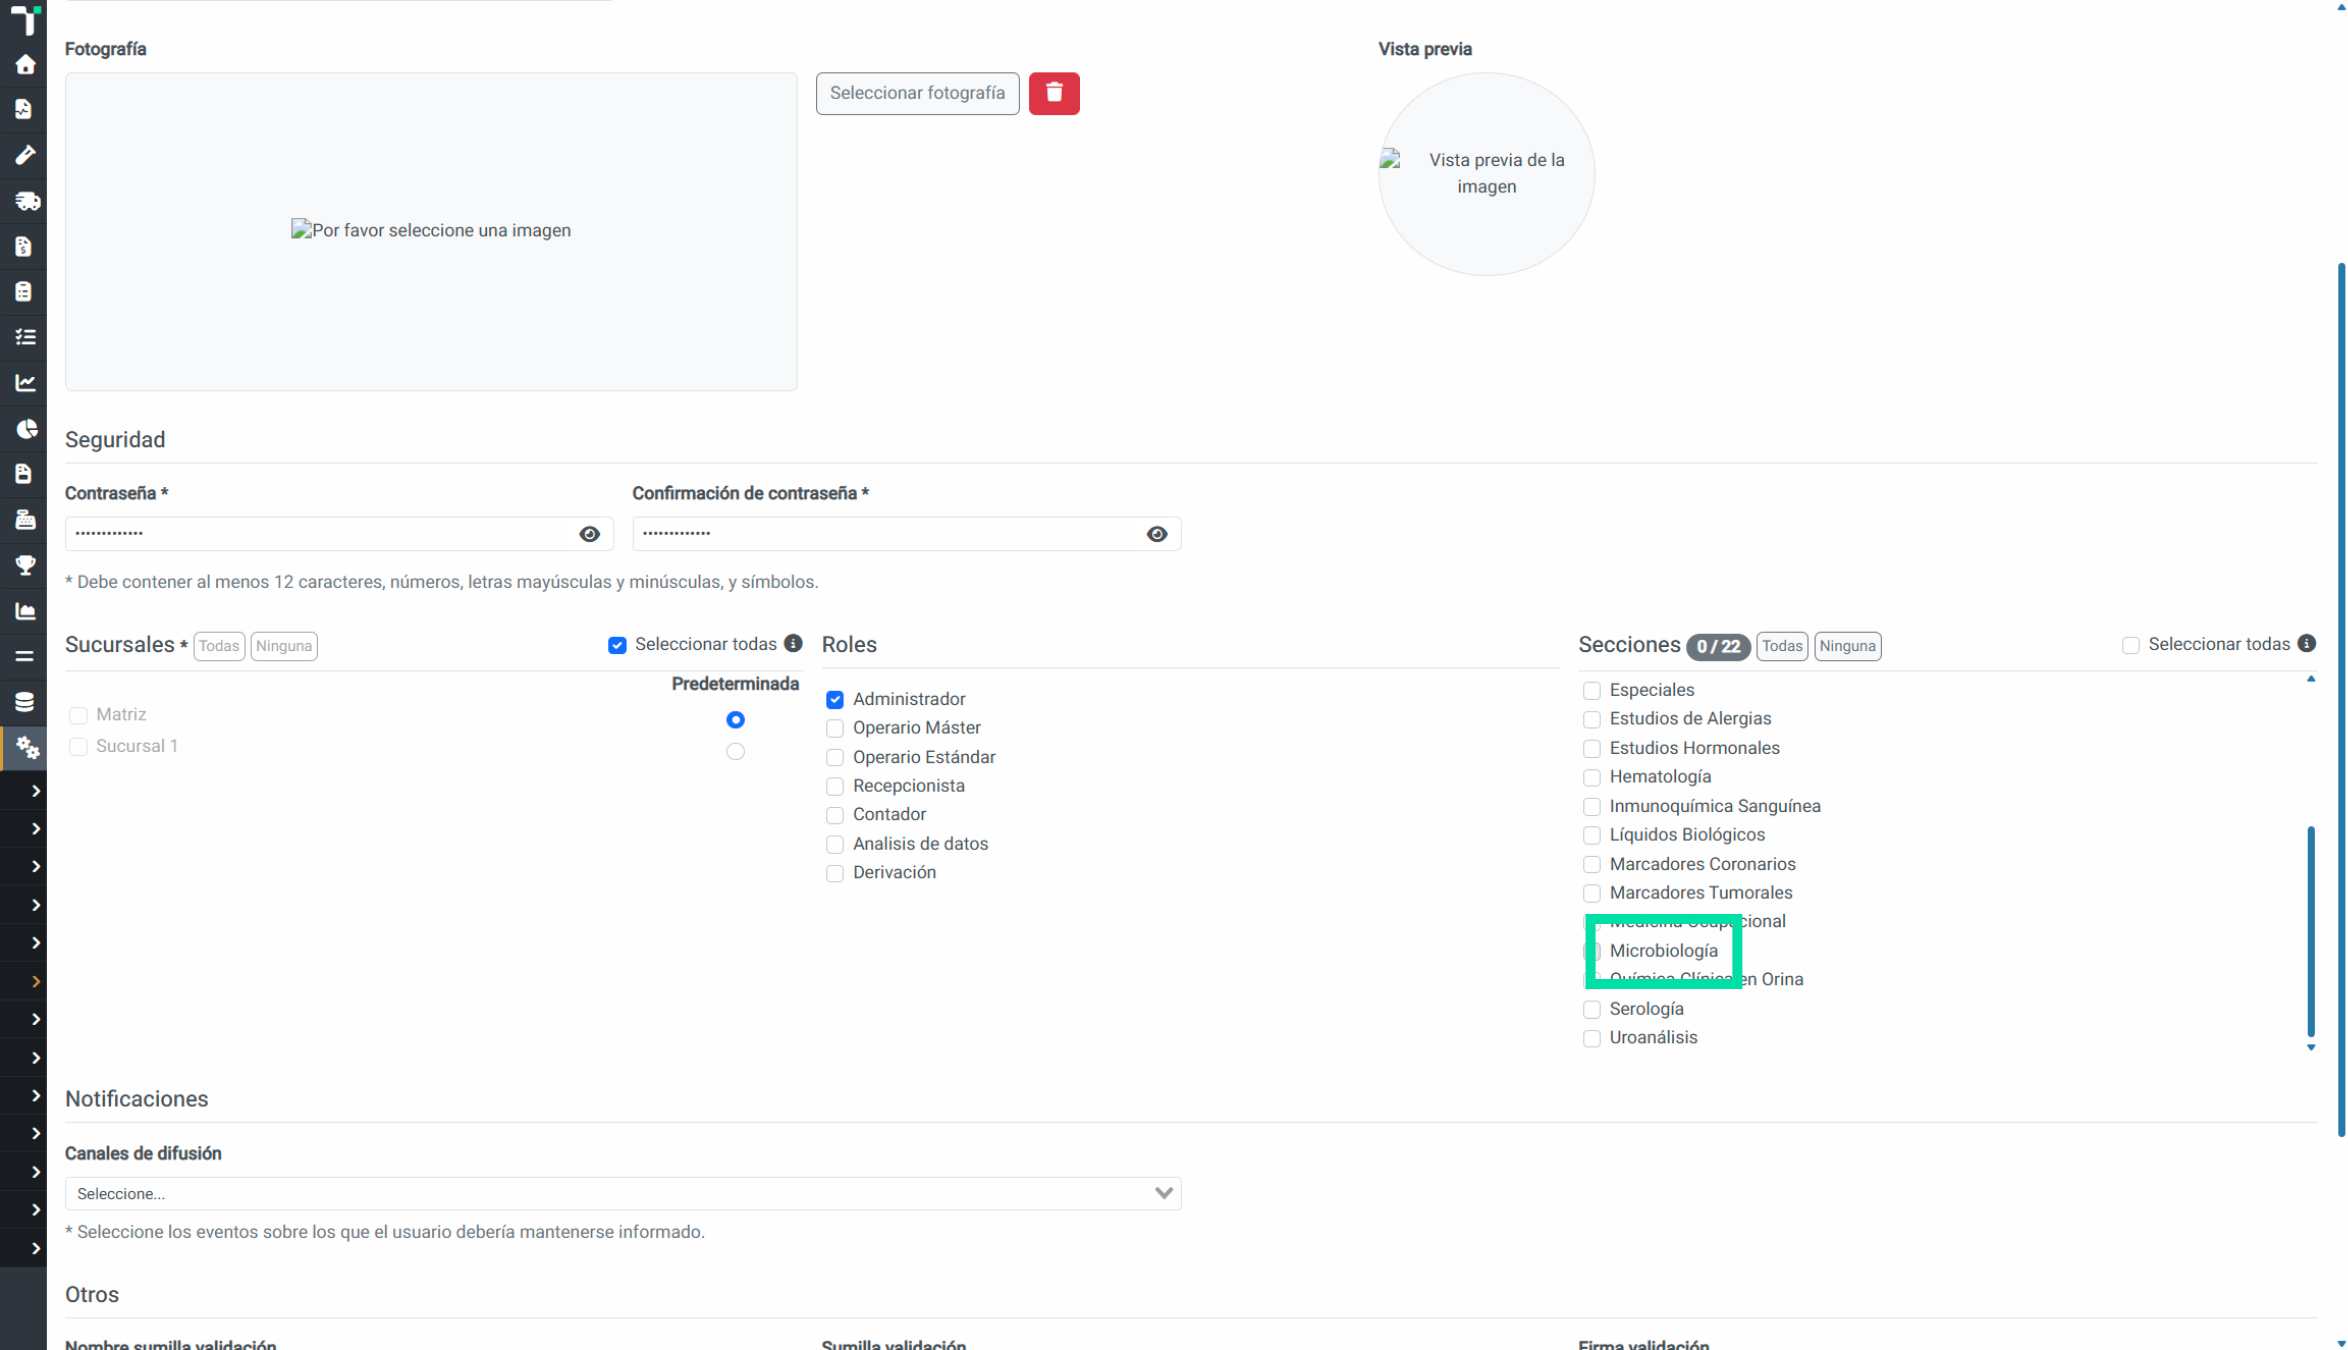Select Sucursal 1 as Predeterminada radio
Image resolution: width=2348 pixels, height=1350 pixels.
[x=735, y=751]
